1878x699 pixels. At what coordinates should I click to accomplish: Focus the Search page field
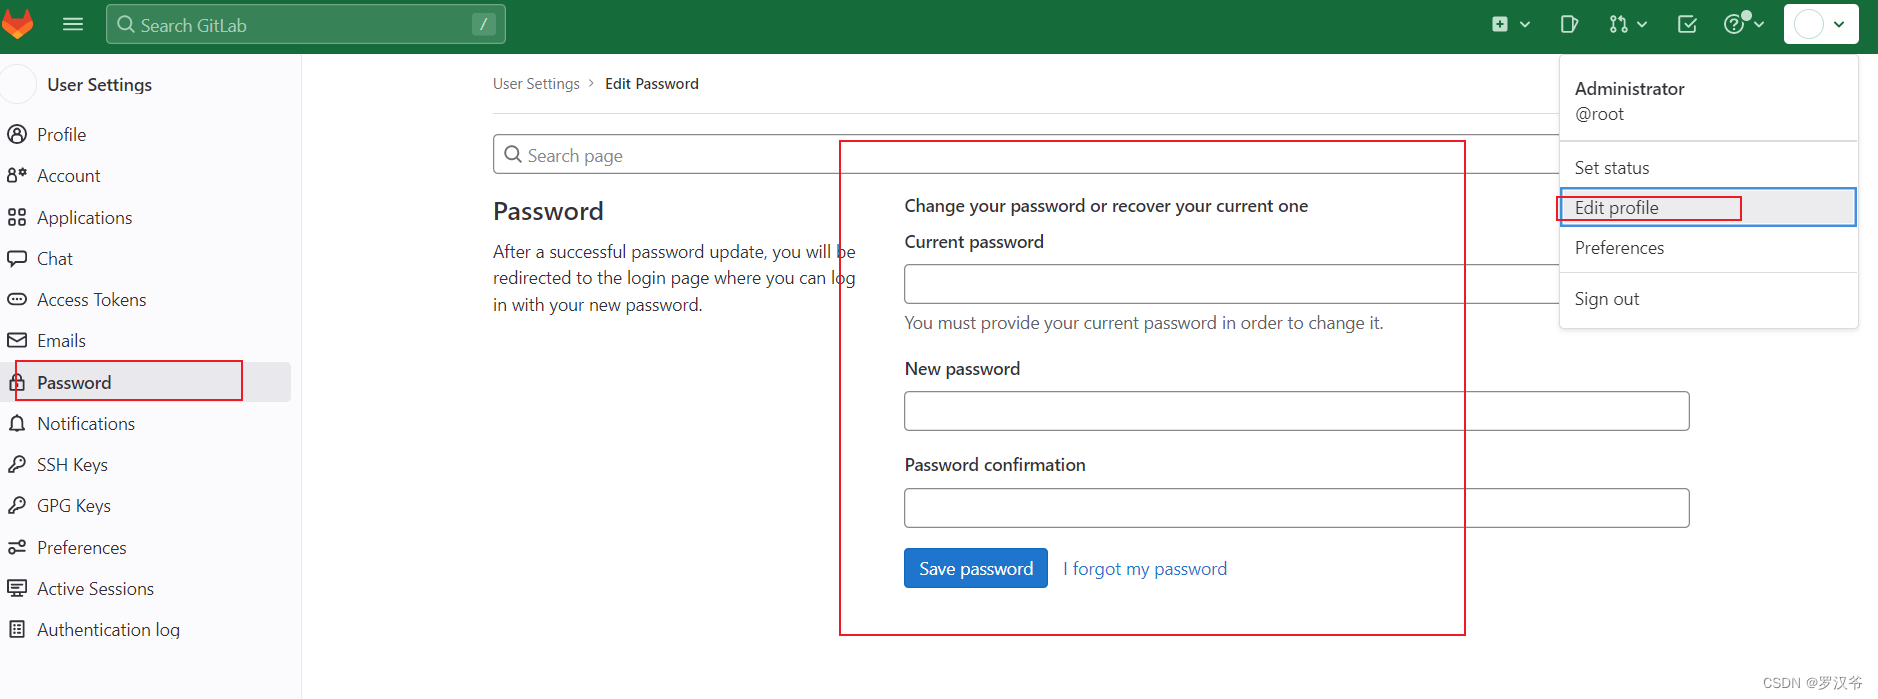click(x=1025, y=154)
